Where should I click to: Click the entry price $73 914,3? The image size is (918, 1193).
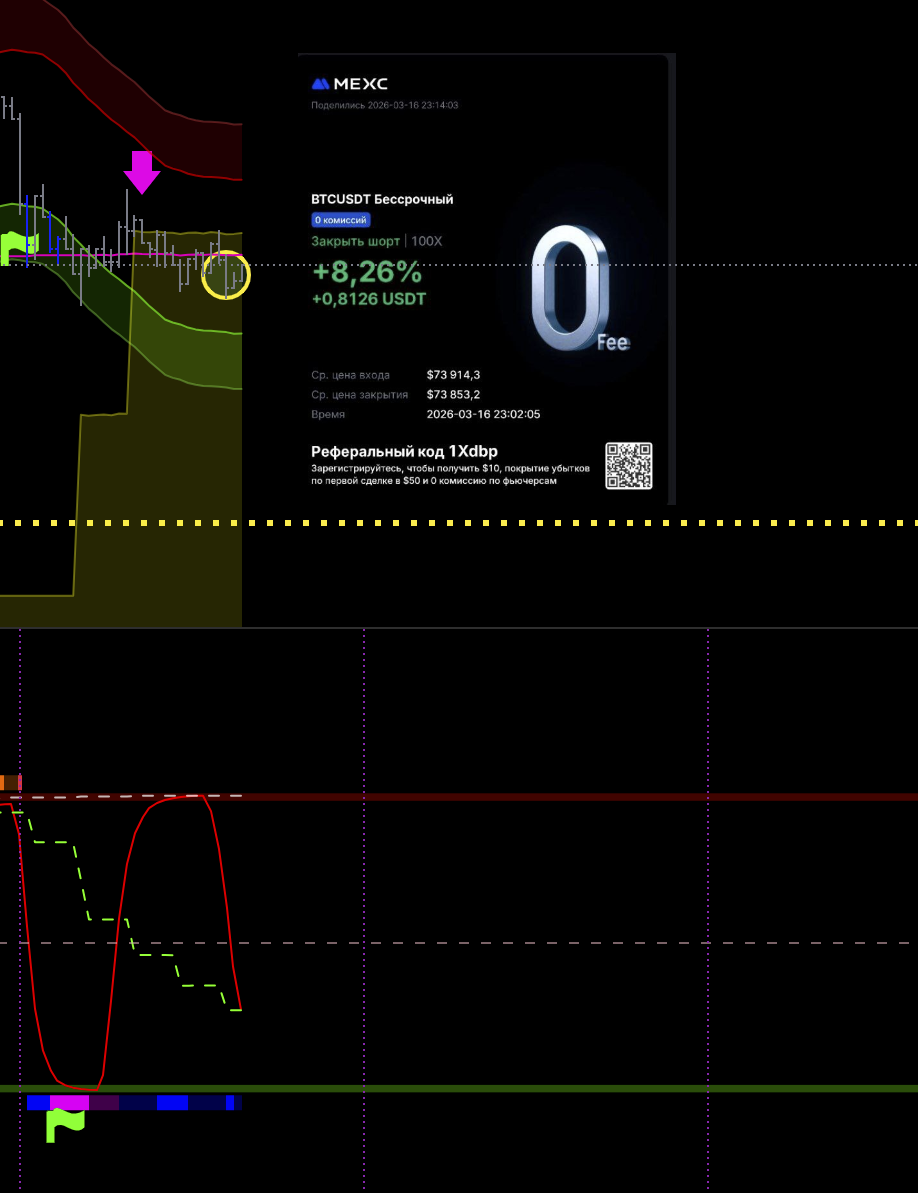tap(453, 375)
